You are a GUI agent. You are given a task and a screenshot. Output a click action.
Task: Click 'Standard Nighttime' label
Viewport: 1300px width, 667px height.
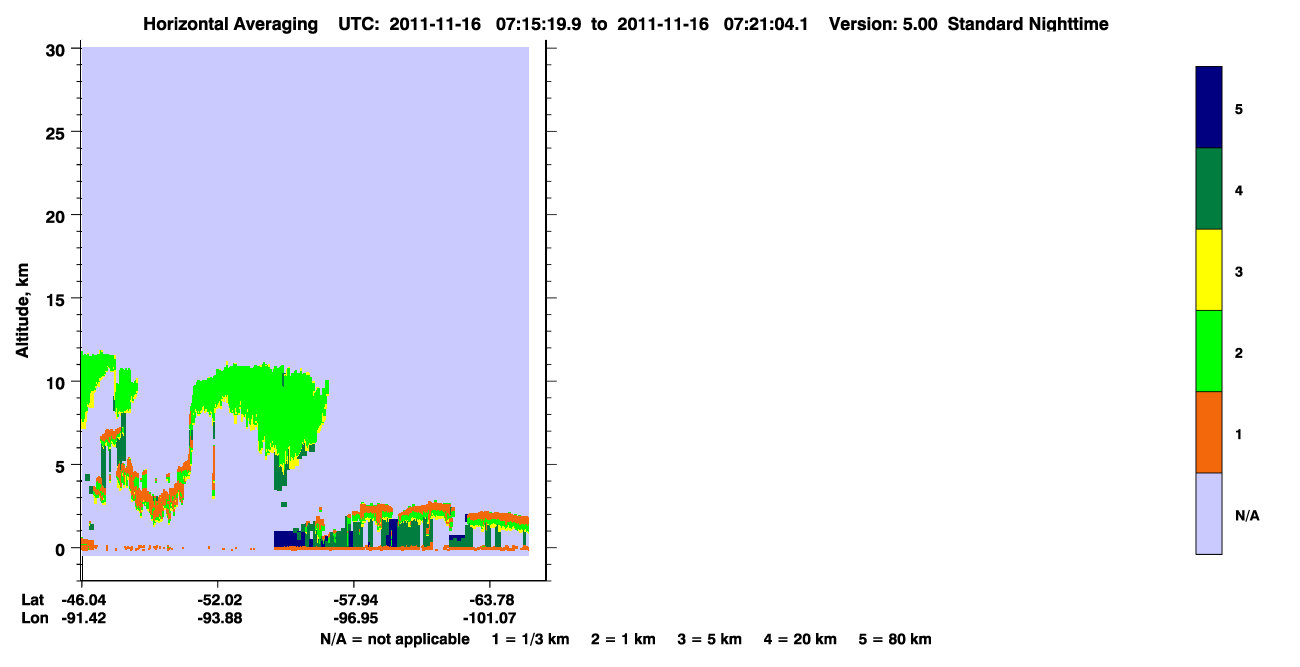(1028, 24)
